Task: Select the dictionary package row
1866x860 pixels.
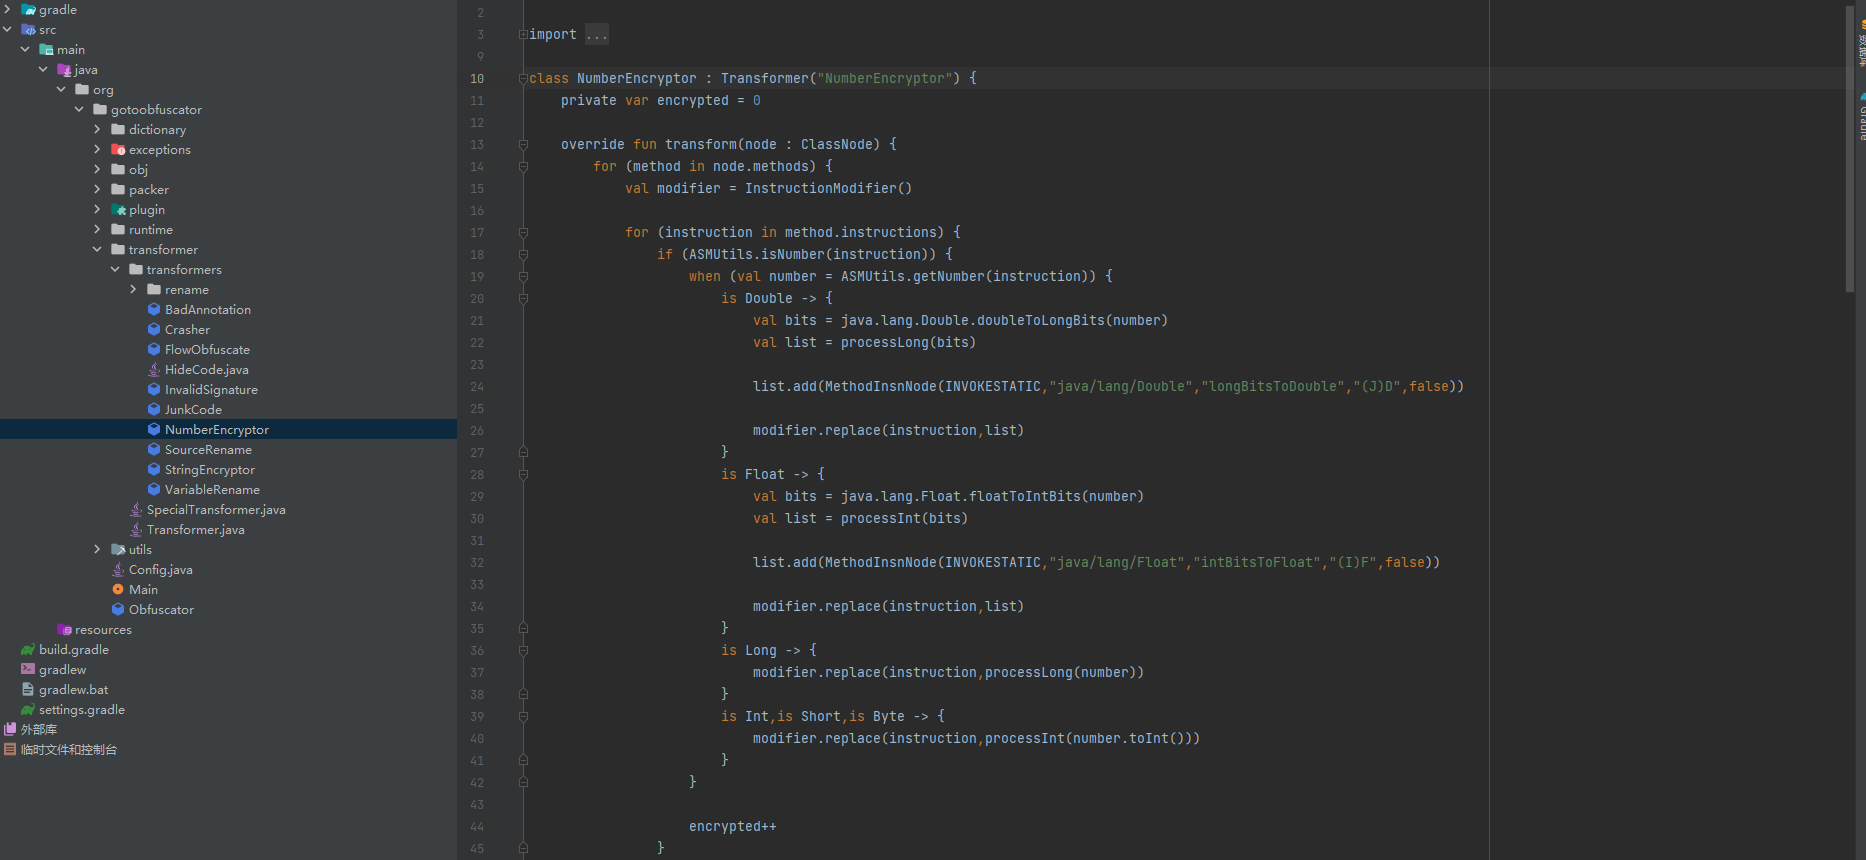Action: click(x=228, y=129)
